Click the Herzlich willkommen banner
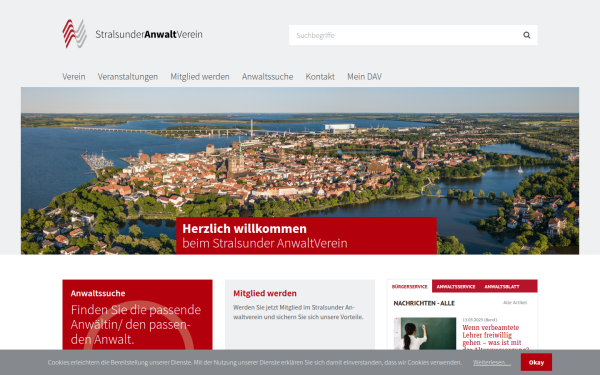 306,236
